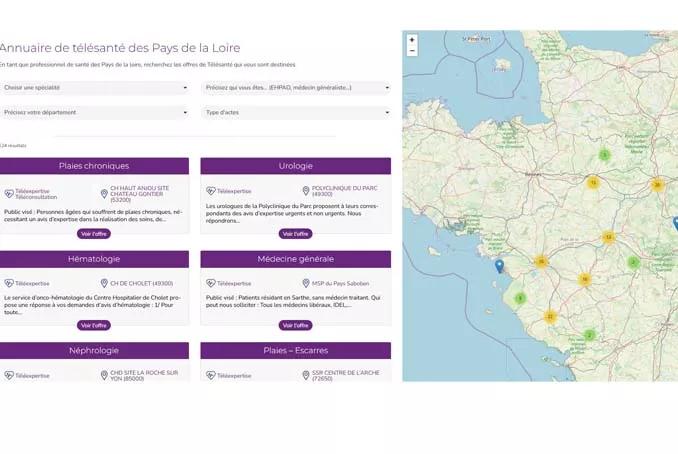The image size is (678, 454).
Task: Click pin icon next to MSP du Pays Sabolien
Action: [x=305, y=283]
